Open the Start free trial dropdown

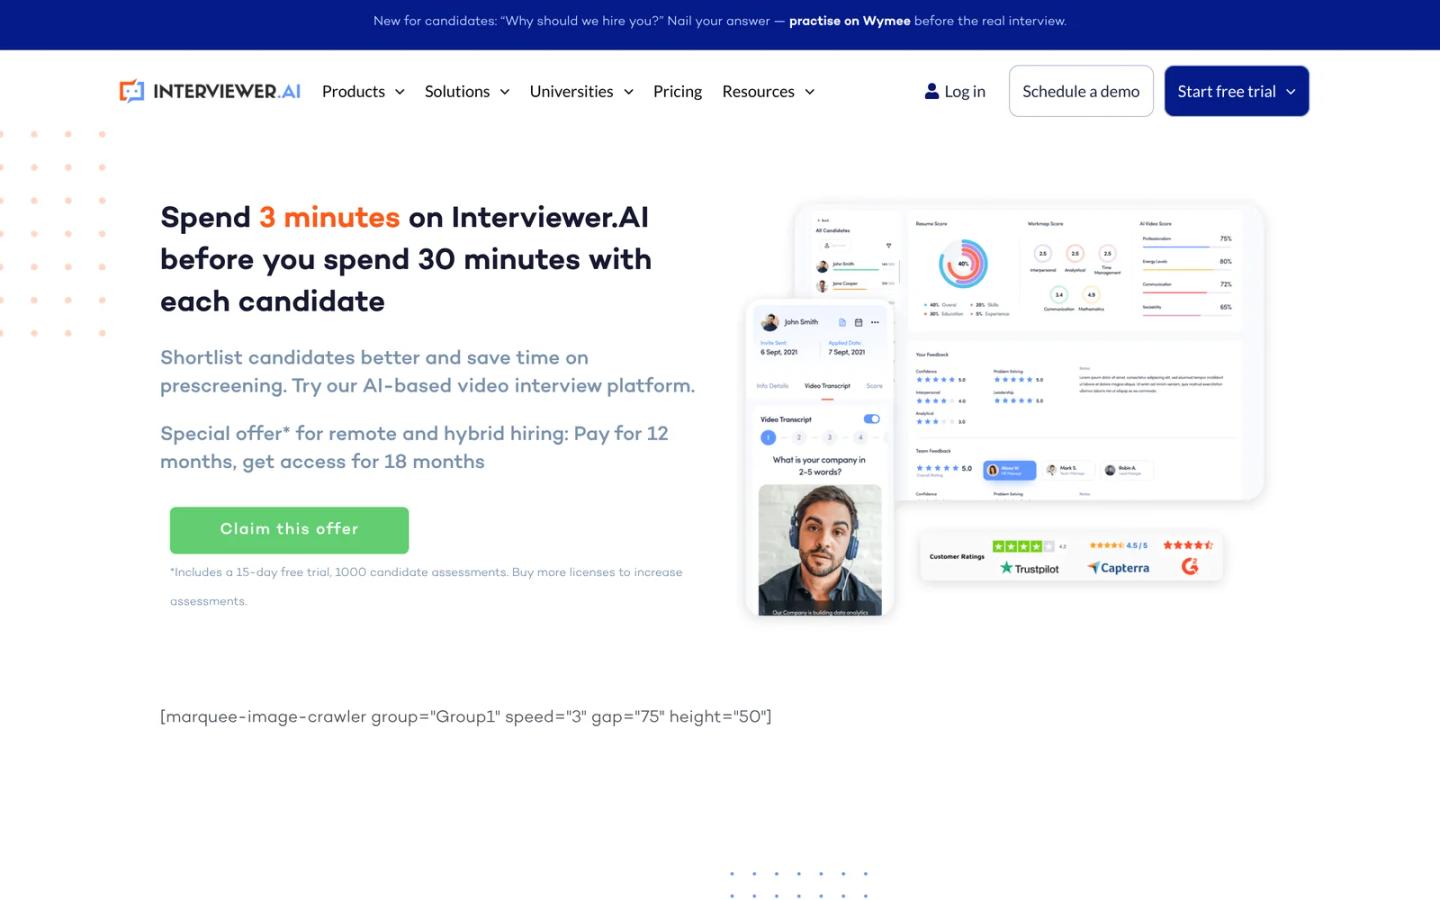pos(1236,91)
